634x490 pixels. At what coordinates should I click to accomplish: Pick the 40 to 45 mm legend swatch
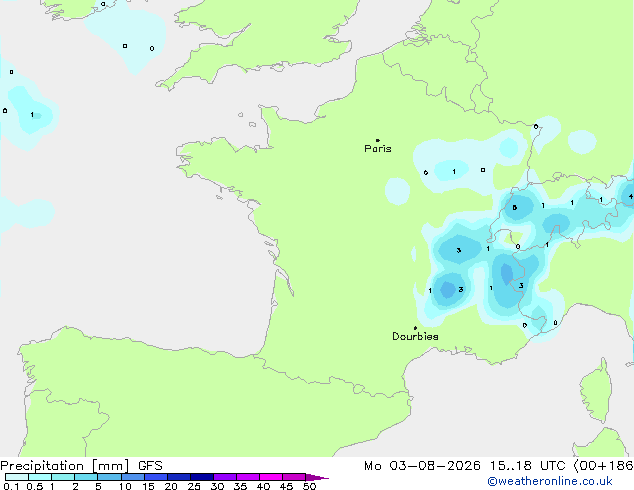point(271,477)
